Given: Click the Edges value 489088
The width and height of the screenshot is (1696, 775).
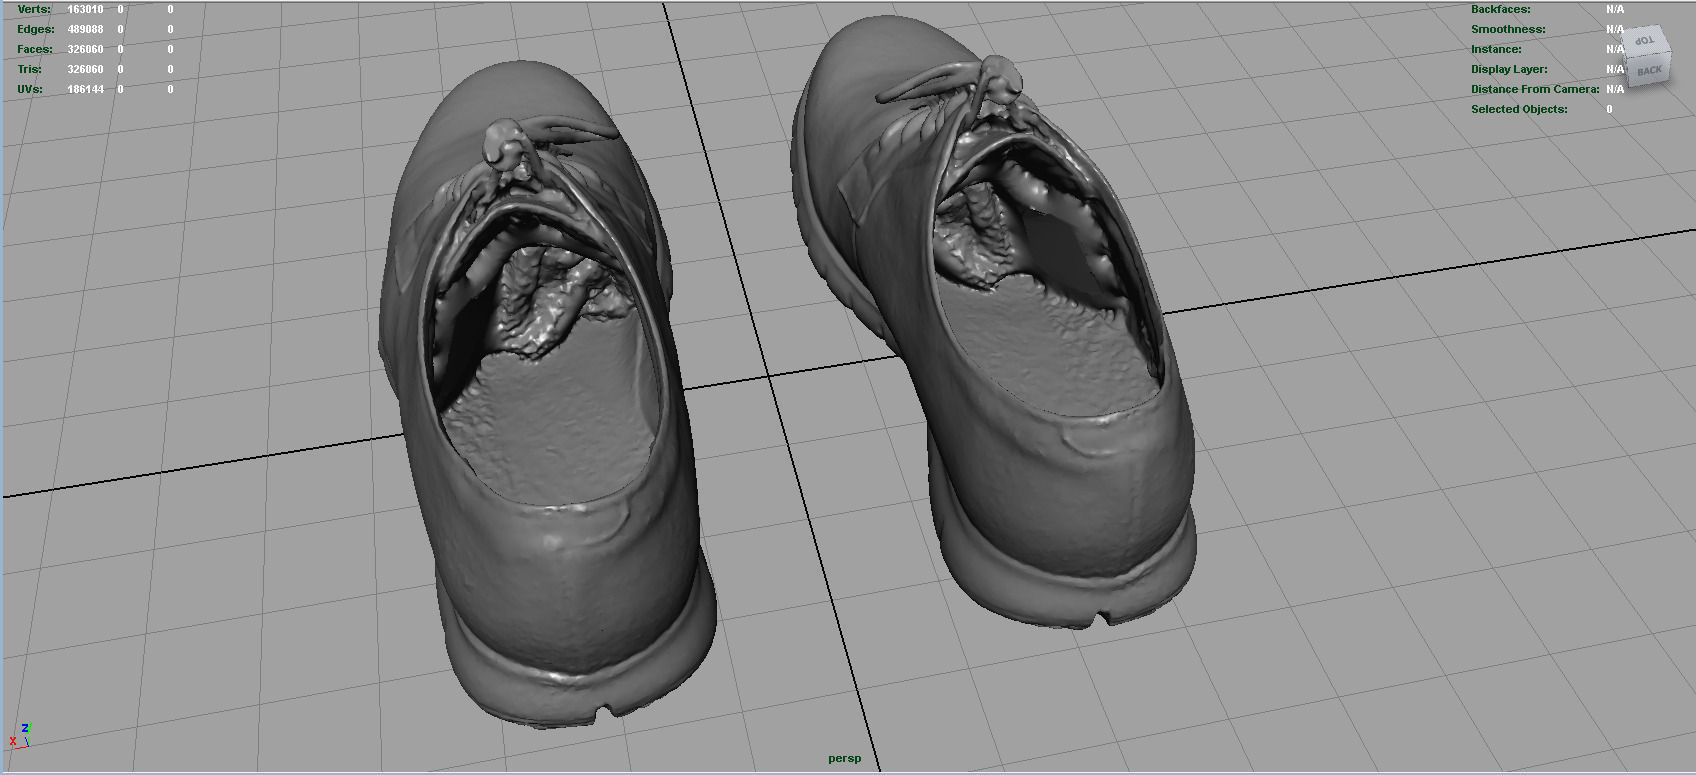Looking at the screenshot, I should (85, 29).
